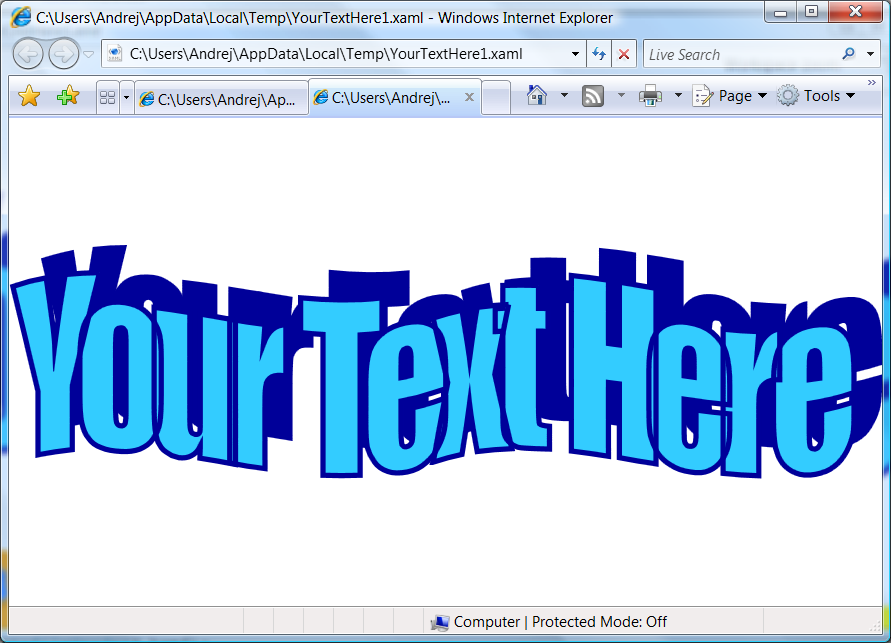Expand the Print options dropdown arrow
Viewport: 891px width, 643px height.
(678, 95)
